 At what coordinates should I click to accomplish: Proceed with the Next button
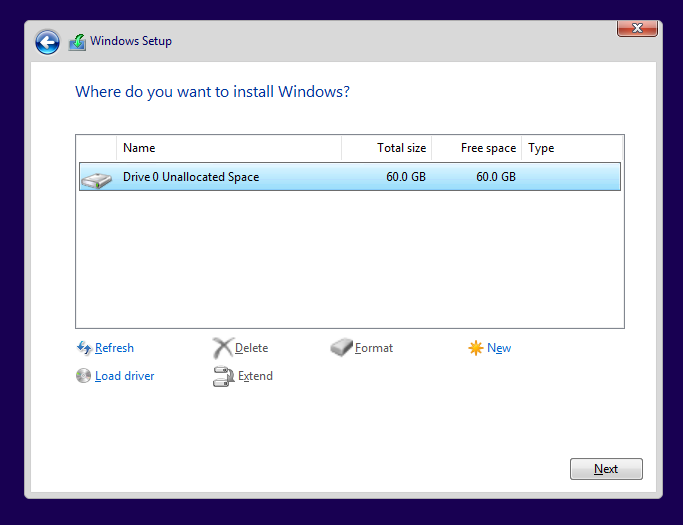[606, 469]
